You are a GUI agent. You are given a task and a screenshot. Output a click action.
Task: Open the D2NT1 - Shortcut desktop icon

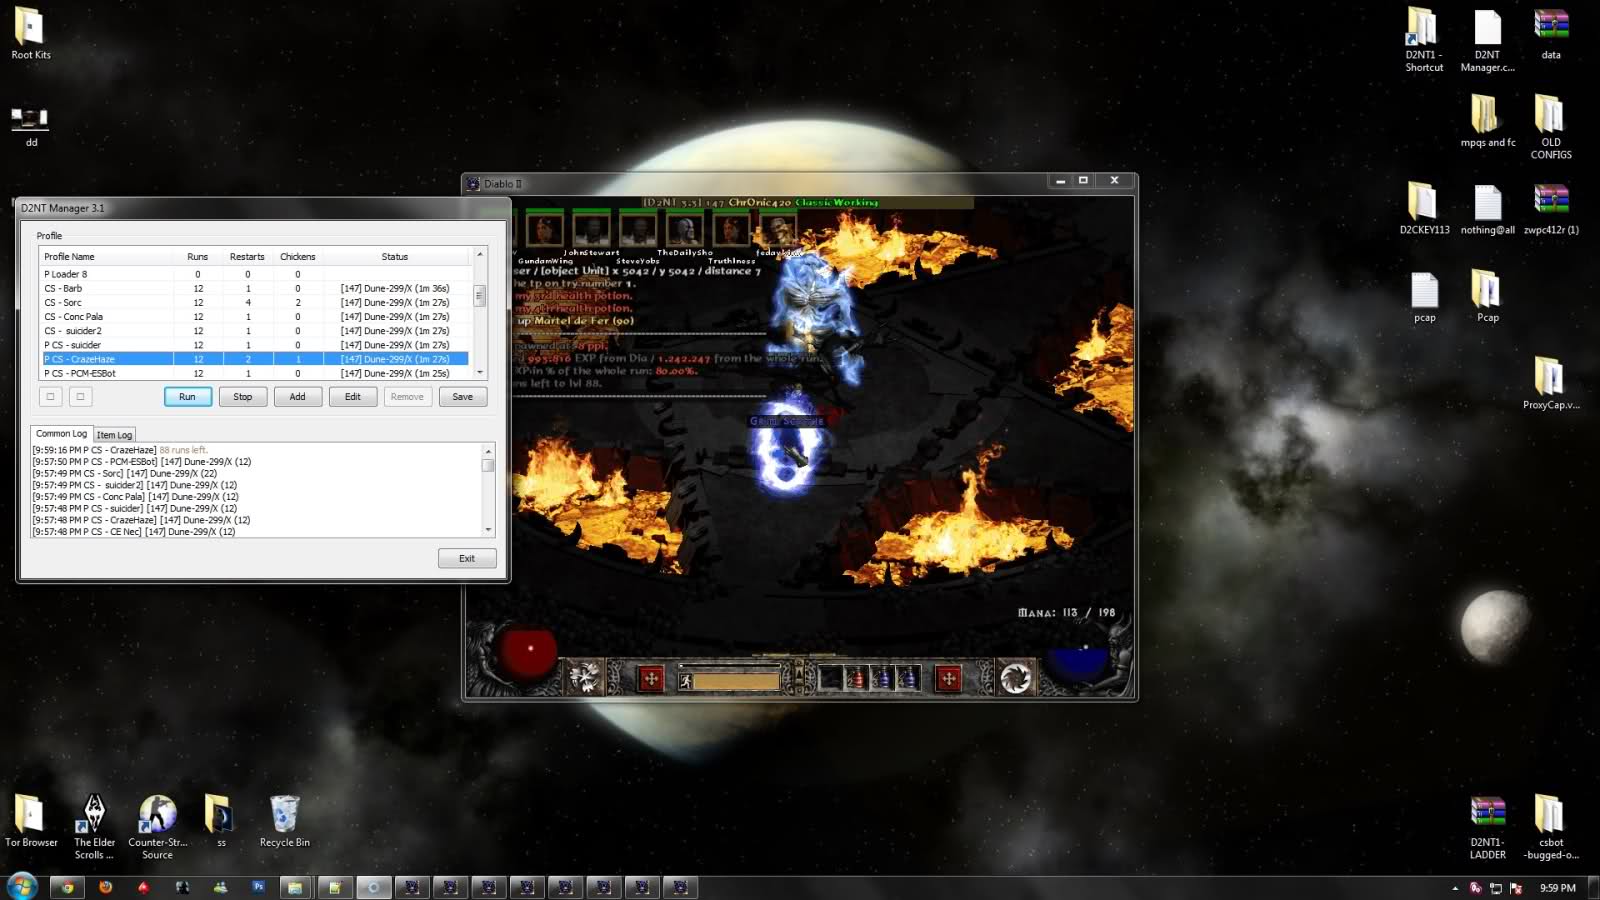coord(1424,40)
